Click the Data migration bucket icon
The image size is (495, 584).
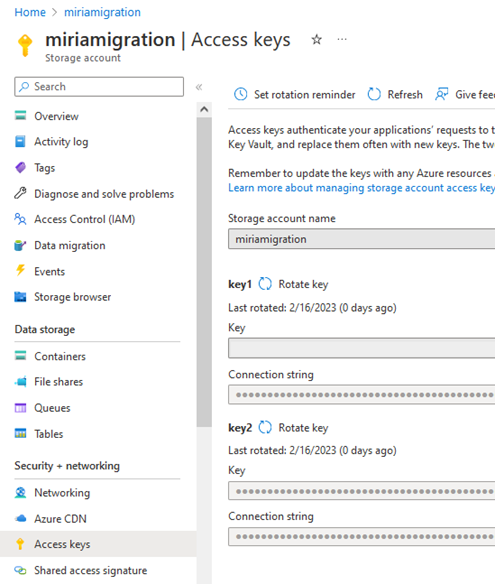[x=20, y=245]
